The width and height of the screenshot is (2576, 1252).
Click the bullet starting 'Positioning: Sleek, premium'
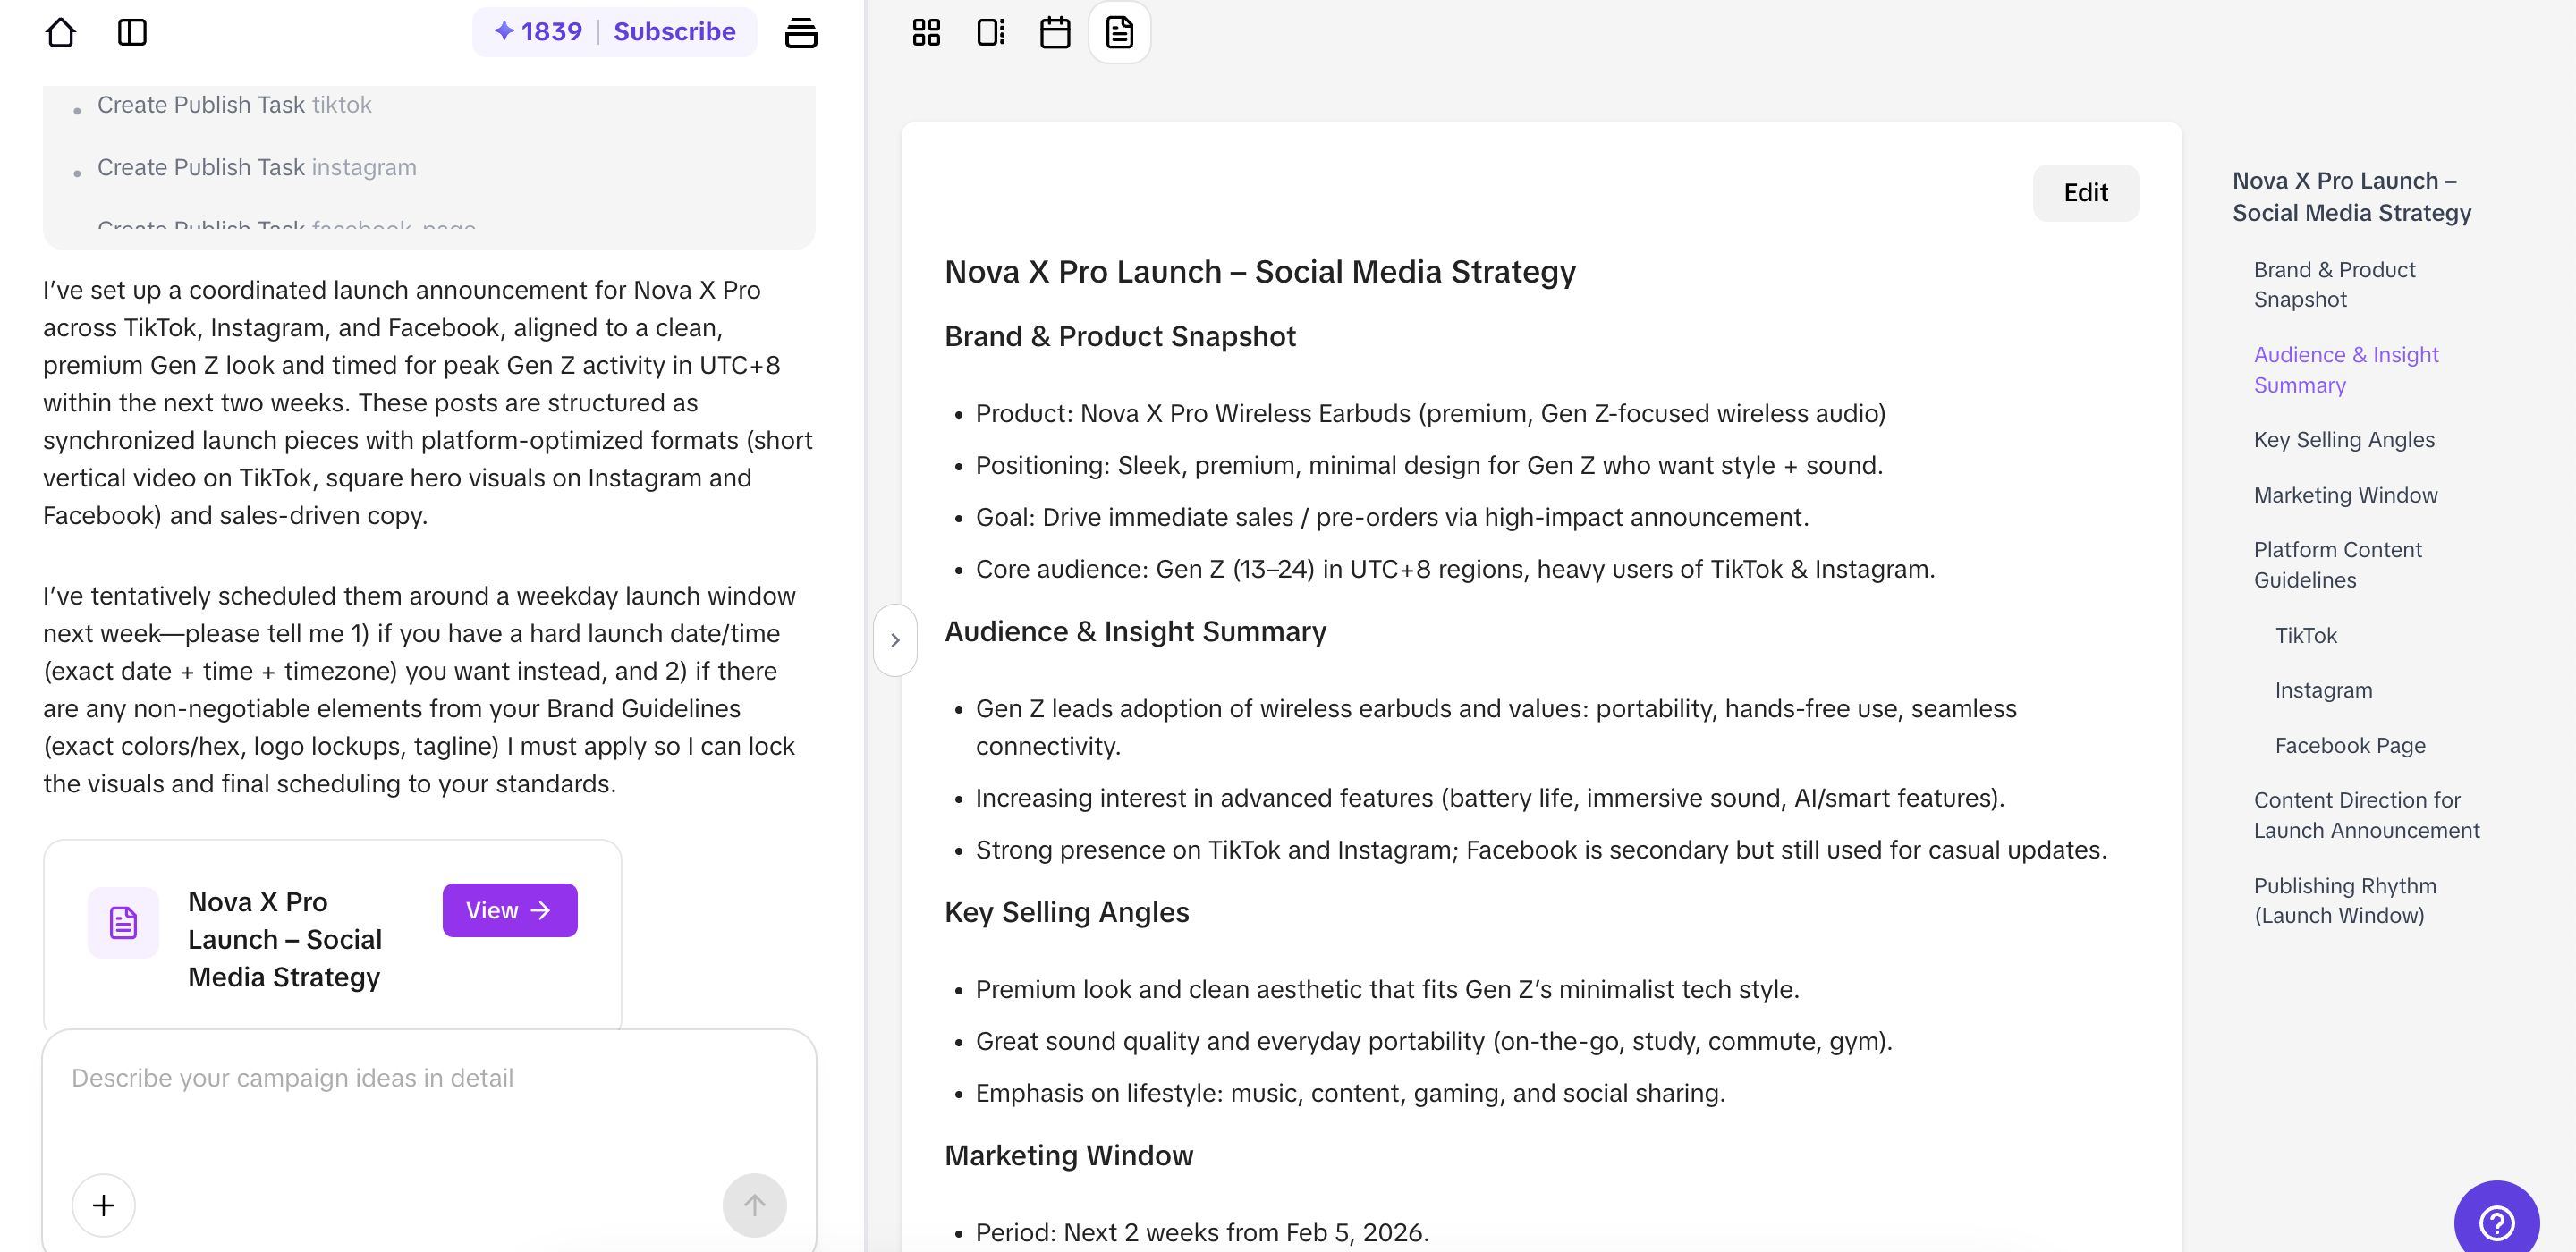pyautogui.click(x=1429, y=465)
